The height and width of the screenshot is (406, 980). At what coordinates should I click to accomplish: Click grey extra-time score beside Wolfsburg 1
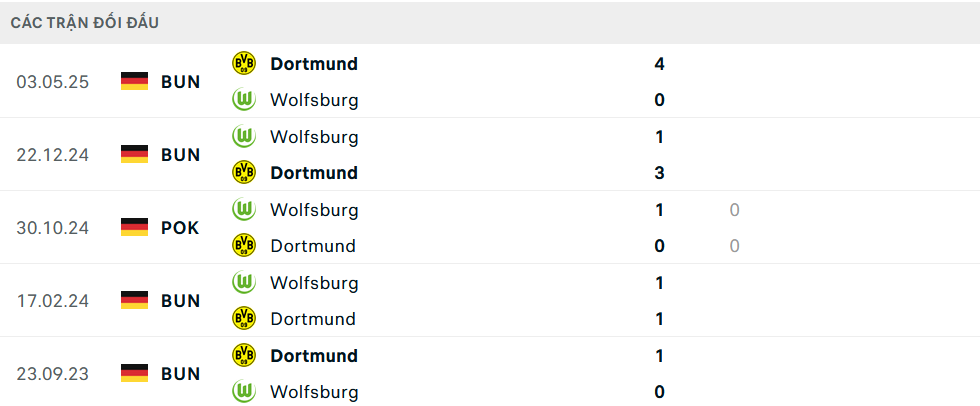(x=734, y=210)
